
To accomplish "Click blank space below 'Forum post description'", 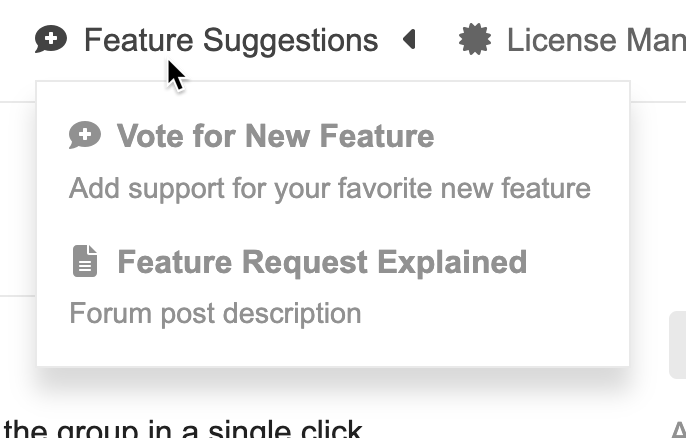I will (x=330, y=346).
